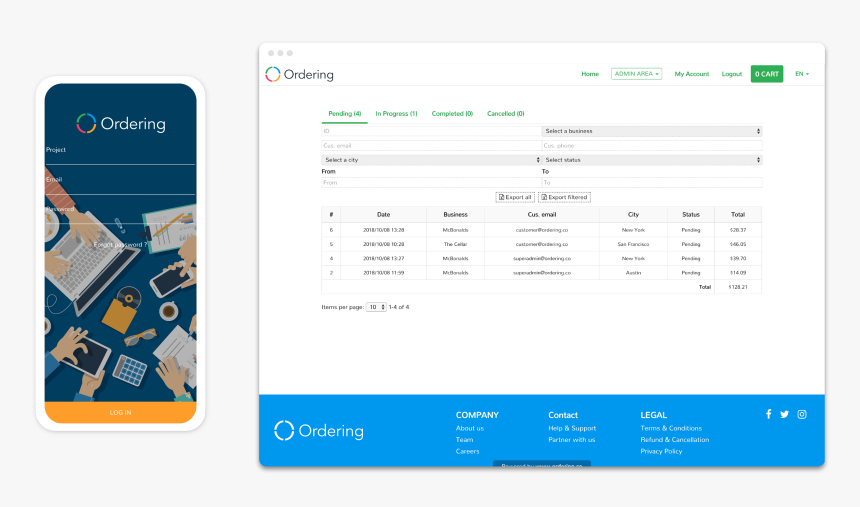Open My Account page
Screen dimensions: 860x507
tap(692, 74)
